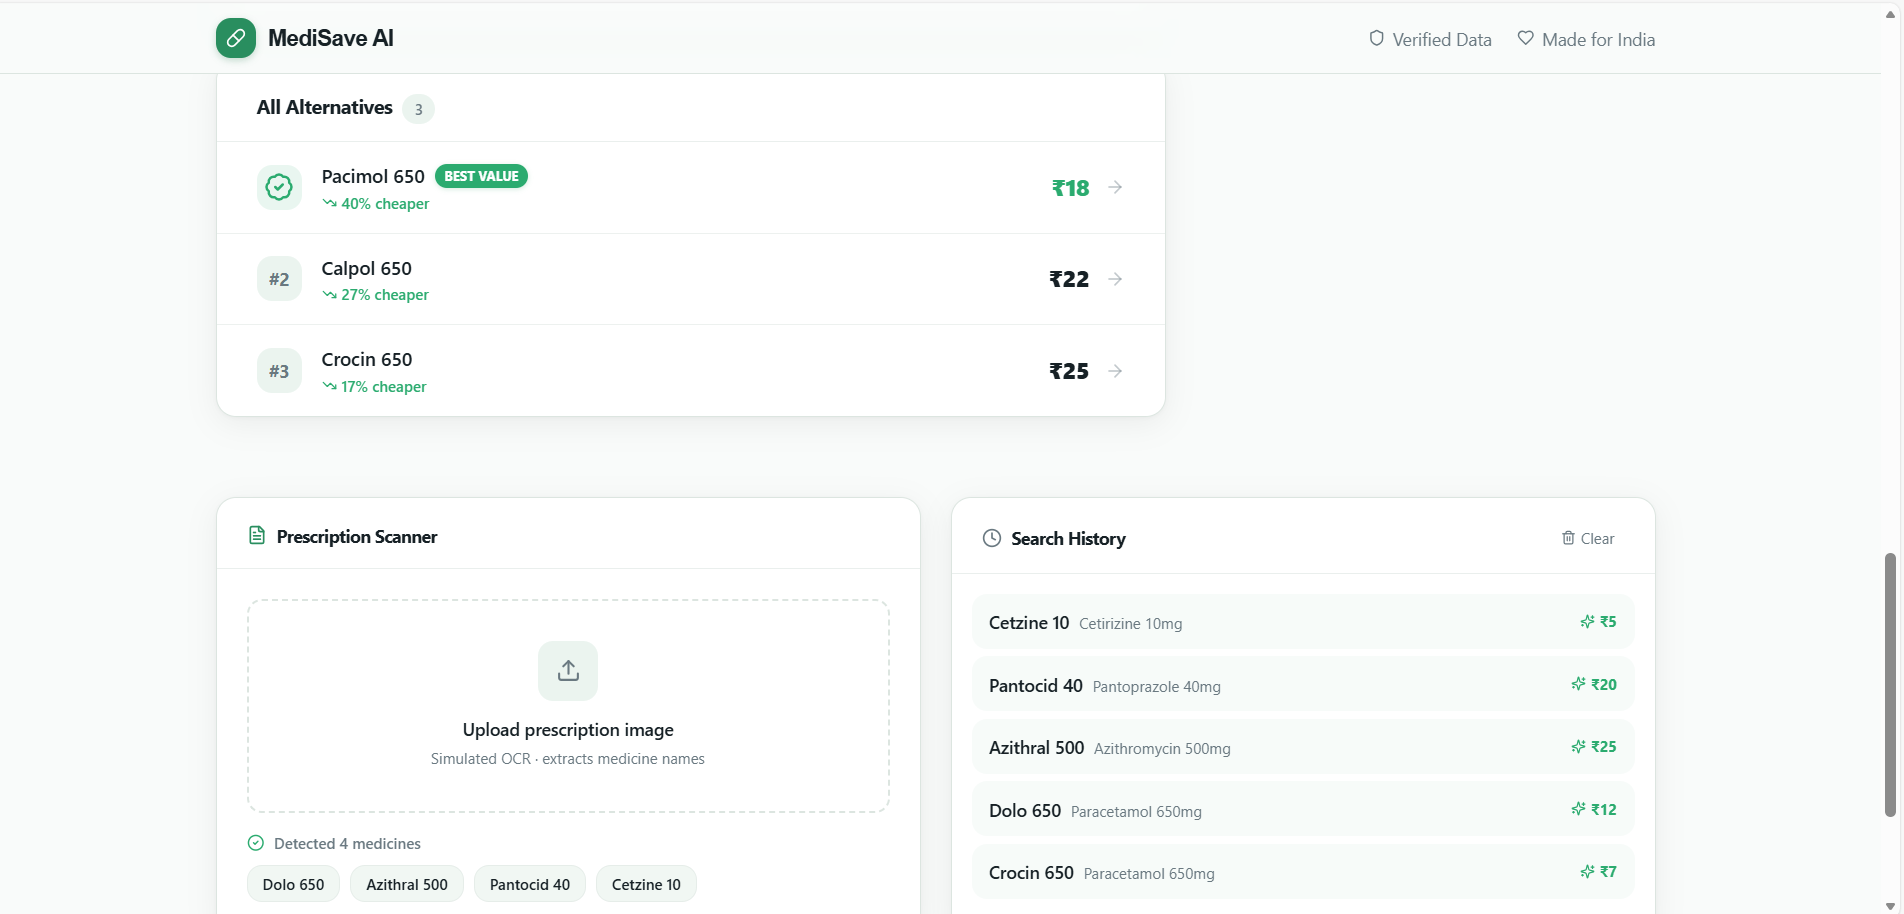
Task: Click the 27% cheaper trend icon
Action: 329,295
